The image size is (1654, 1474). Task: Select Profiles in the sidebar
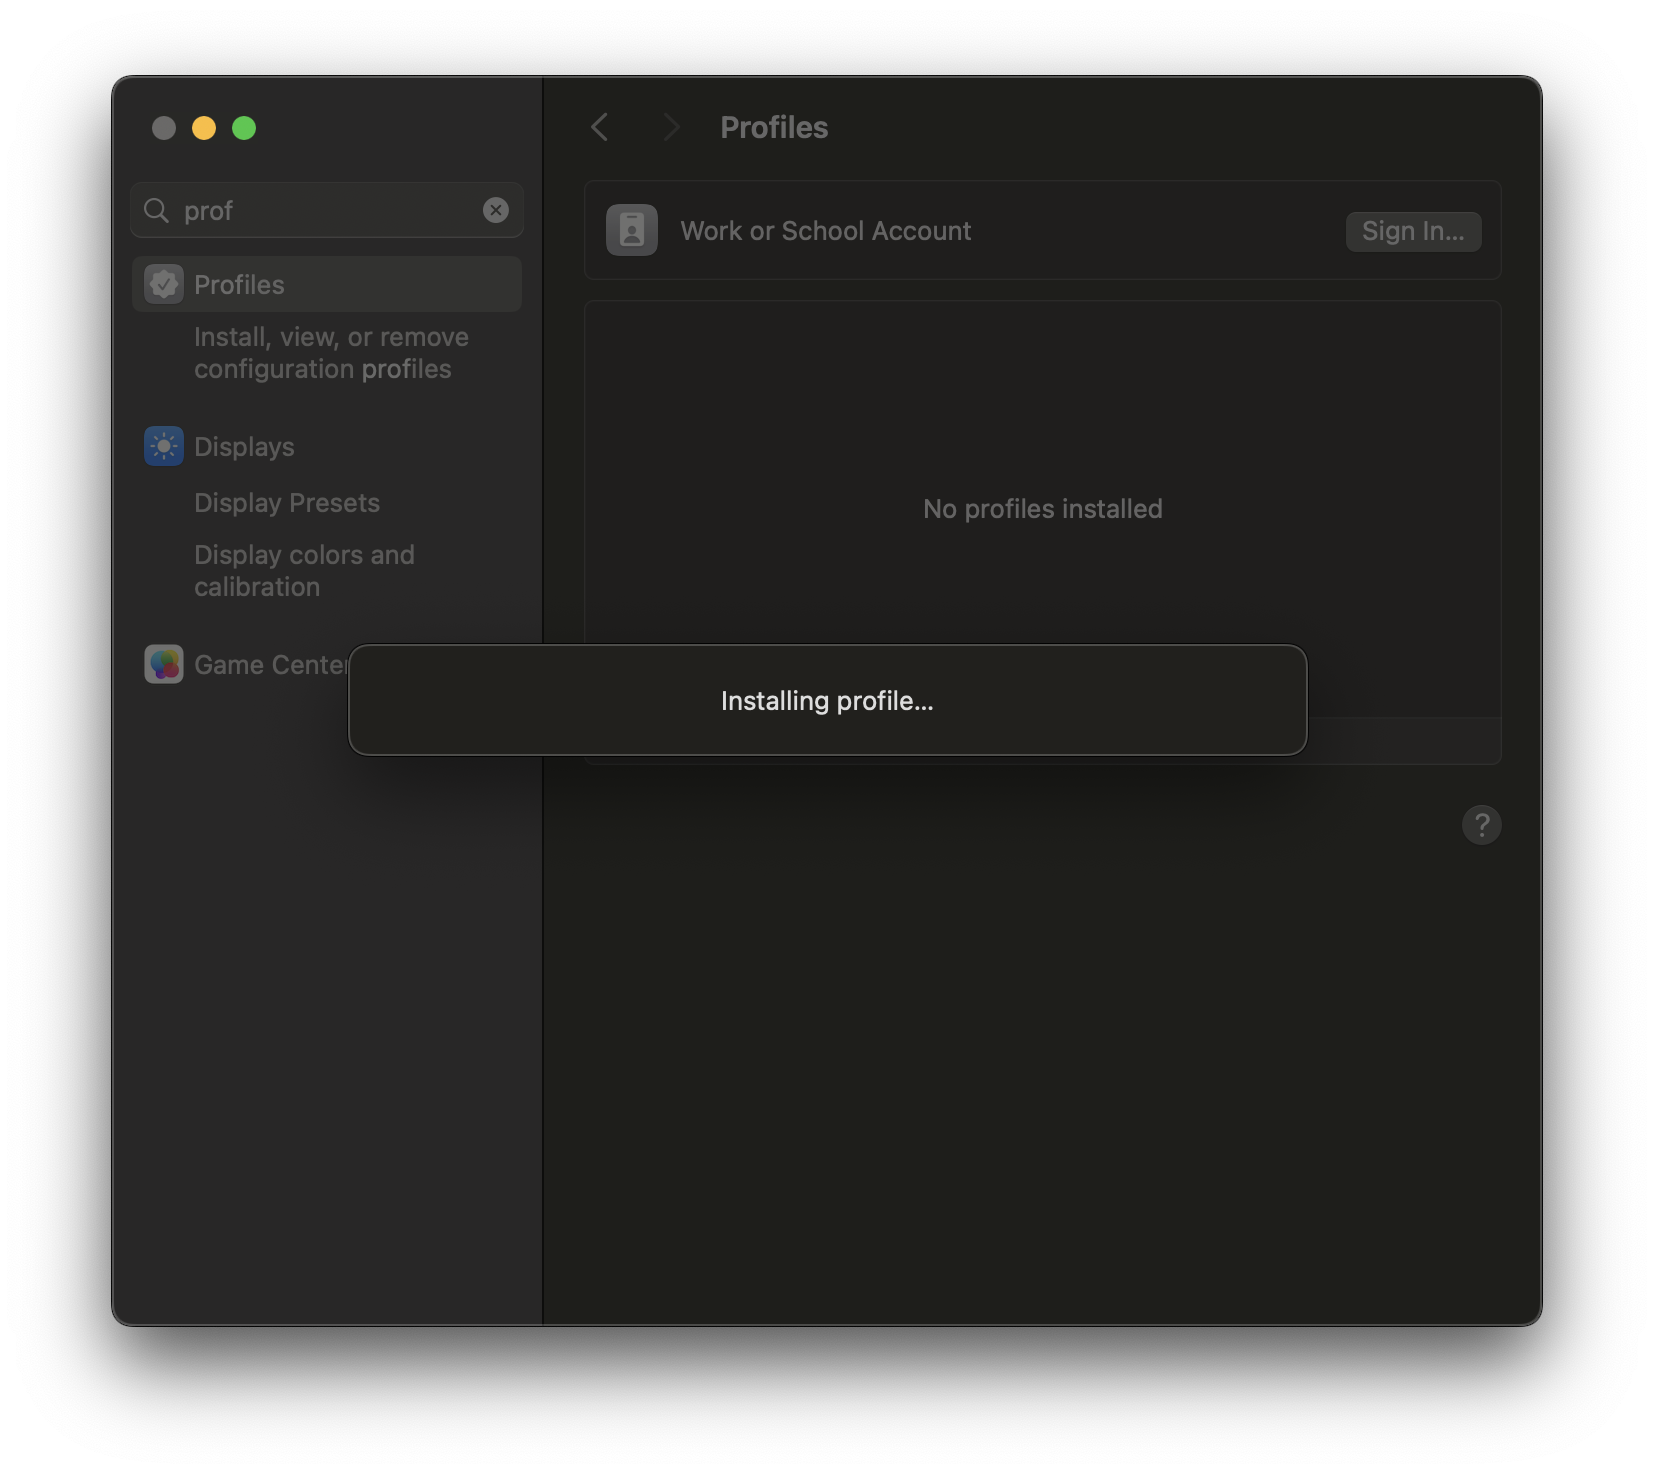click(x=327, y=284)
